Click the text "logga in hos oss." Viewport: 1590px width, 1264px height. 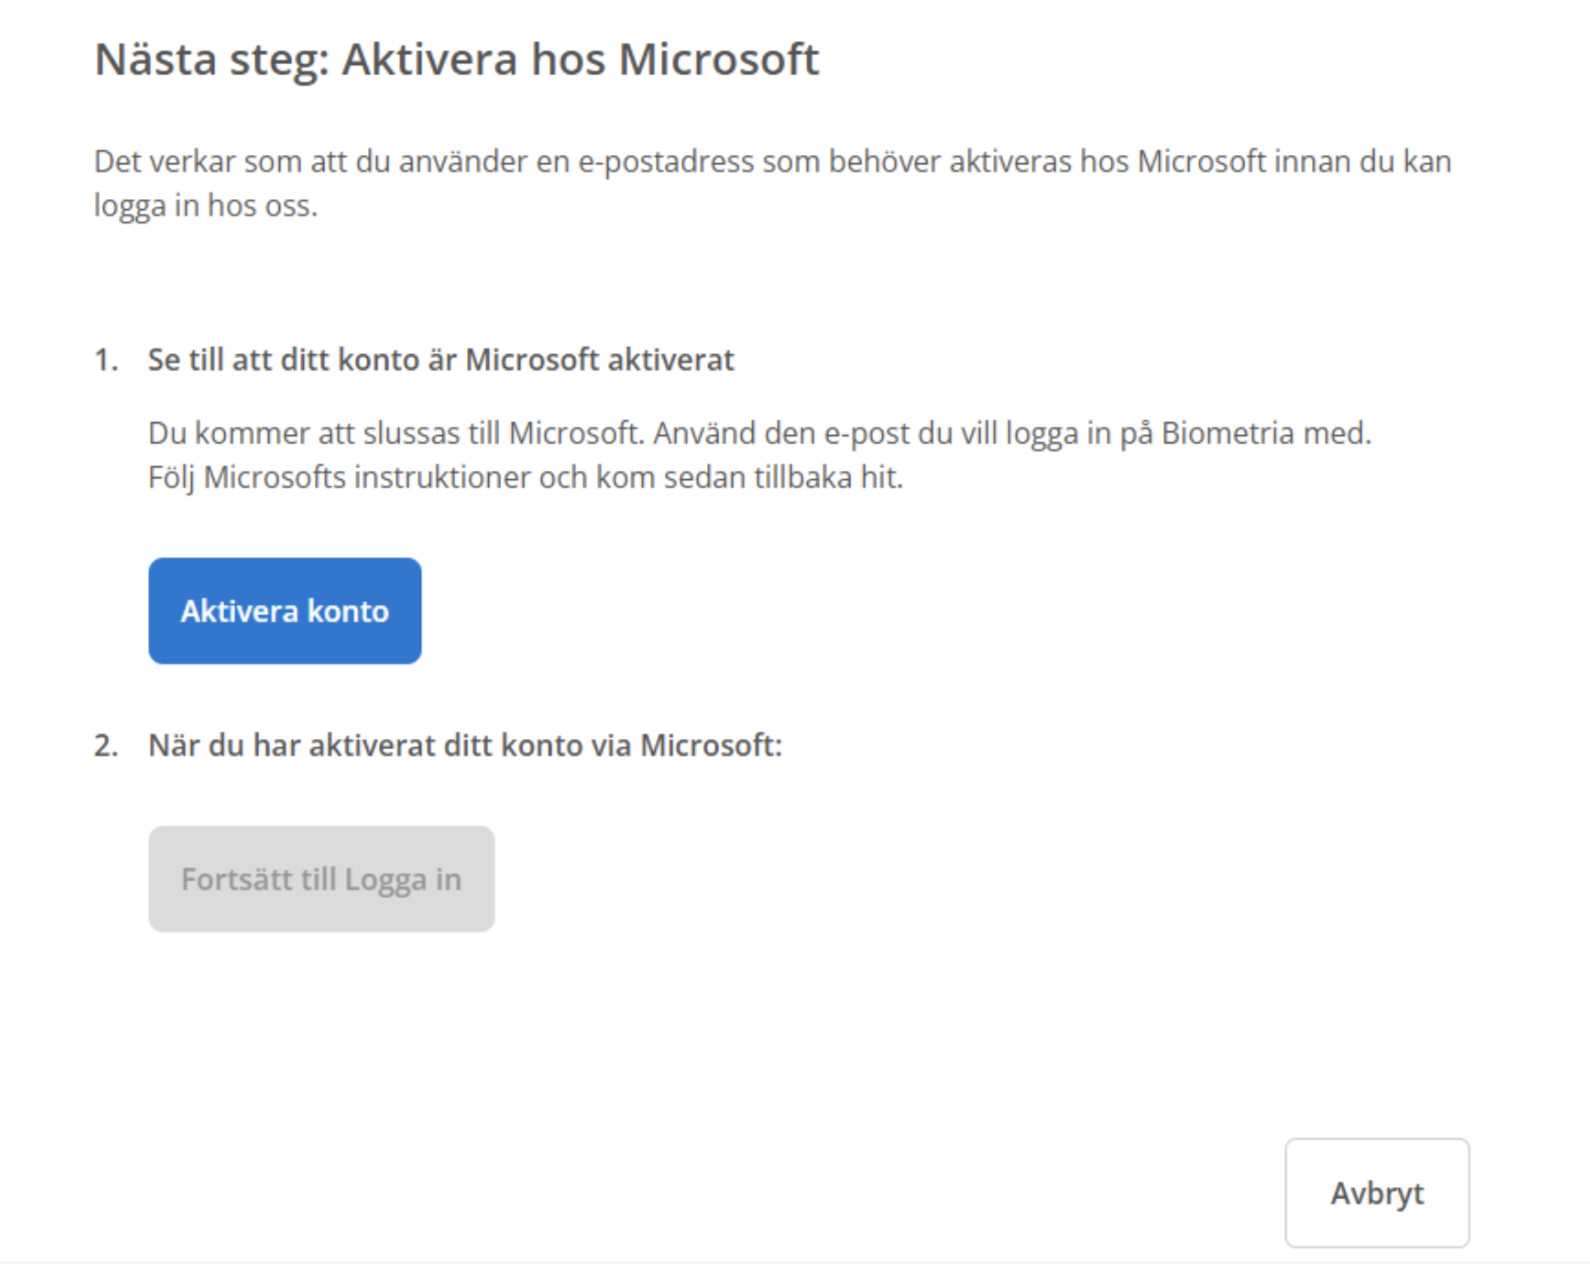tap(206, 205)
